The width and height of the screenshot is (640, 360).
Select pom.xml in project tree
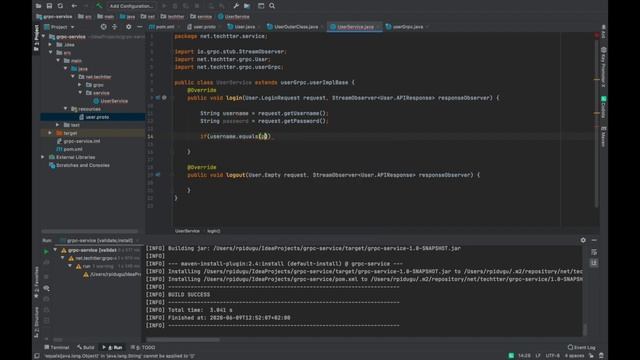pos(69,149)
